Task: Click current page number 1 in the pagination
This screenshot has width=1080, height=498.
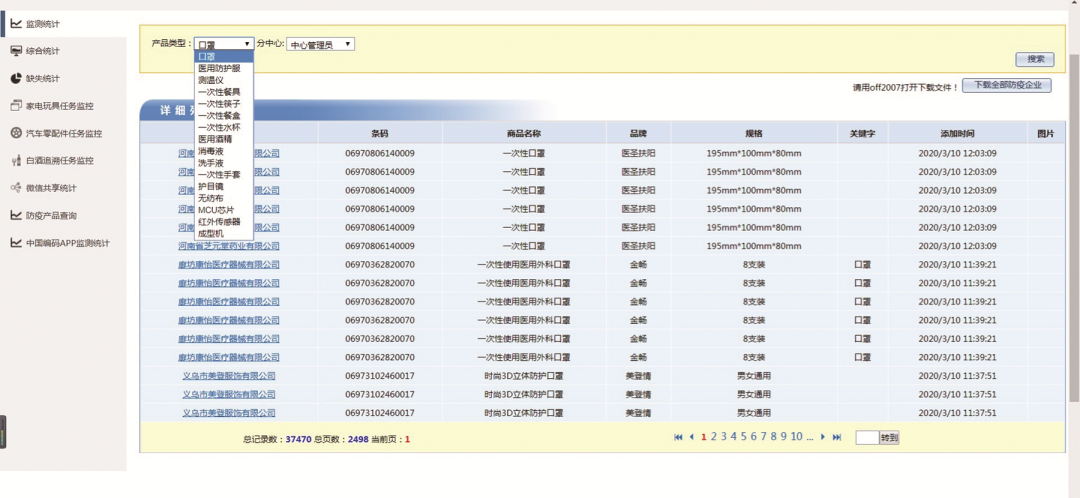Action: [704, 436]
